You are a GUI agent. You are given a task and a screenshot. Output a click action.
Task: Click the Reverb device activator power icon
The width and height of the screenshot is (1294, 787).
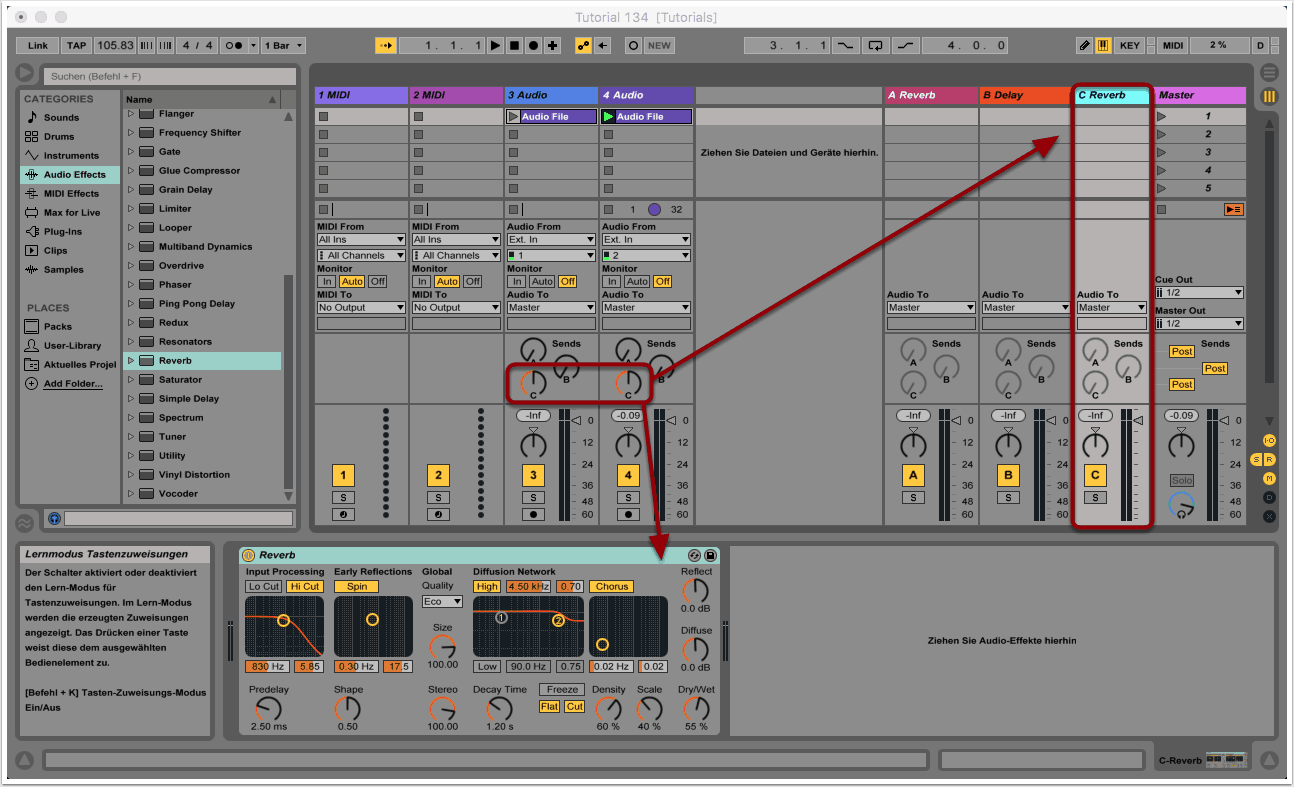click(249, 555)
